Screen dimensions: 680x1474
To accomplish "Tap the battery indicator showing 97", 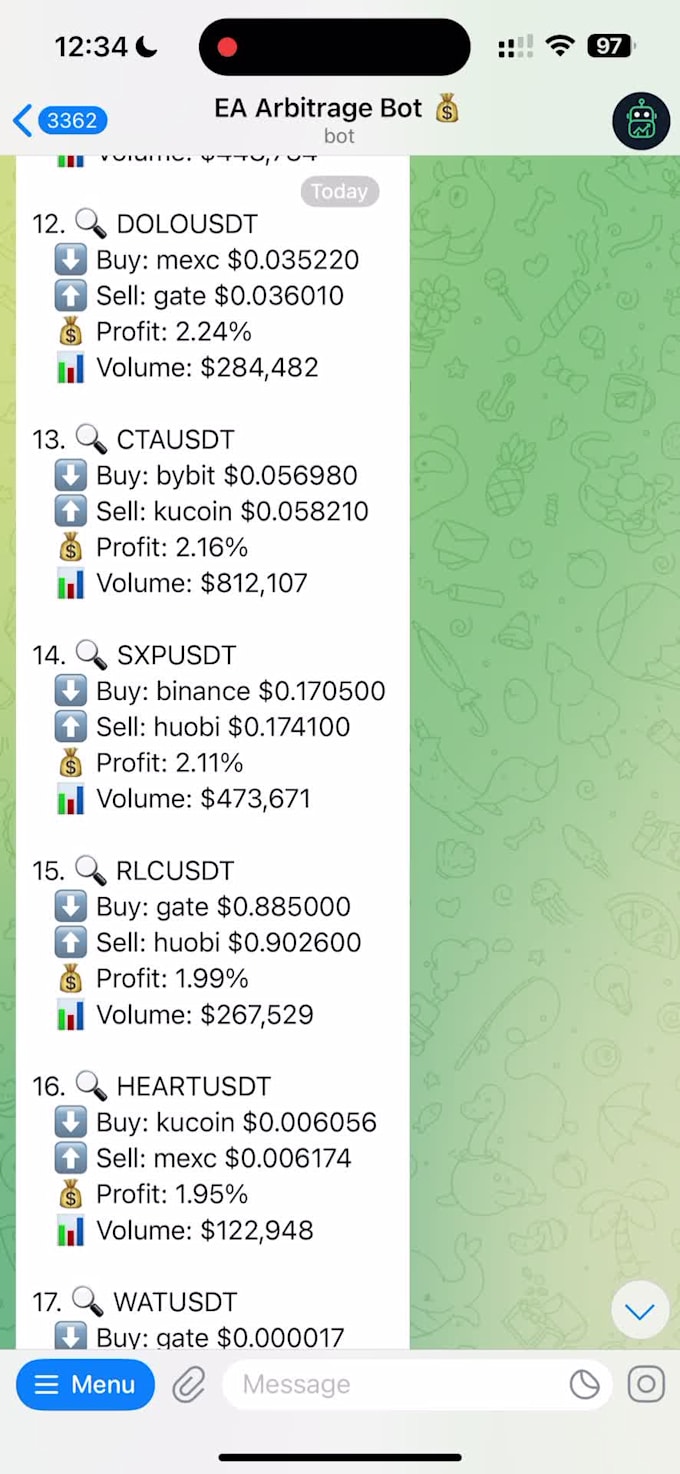I will (x=610, y=46).
